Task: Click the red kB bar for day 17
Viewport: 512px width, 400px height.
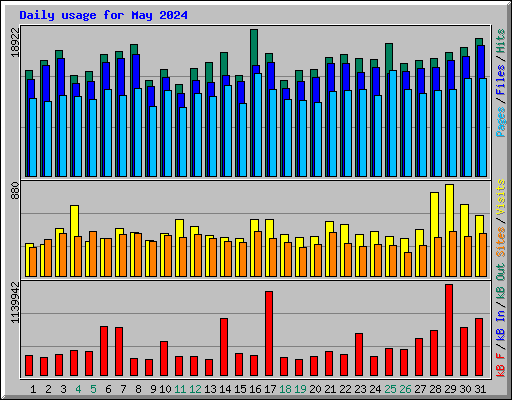Action: (x=269, y=333)
